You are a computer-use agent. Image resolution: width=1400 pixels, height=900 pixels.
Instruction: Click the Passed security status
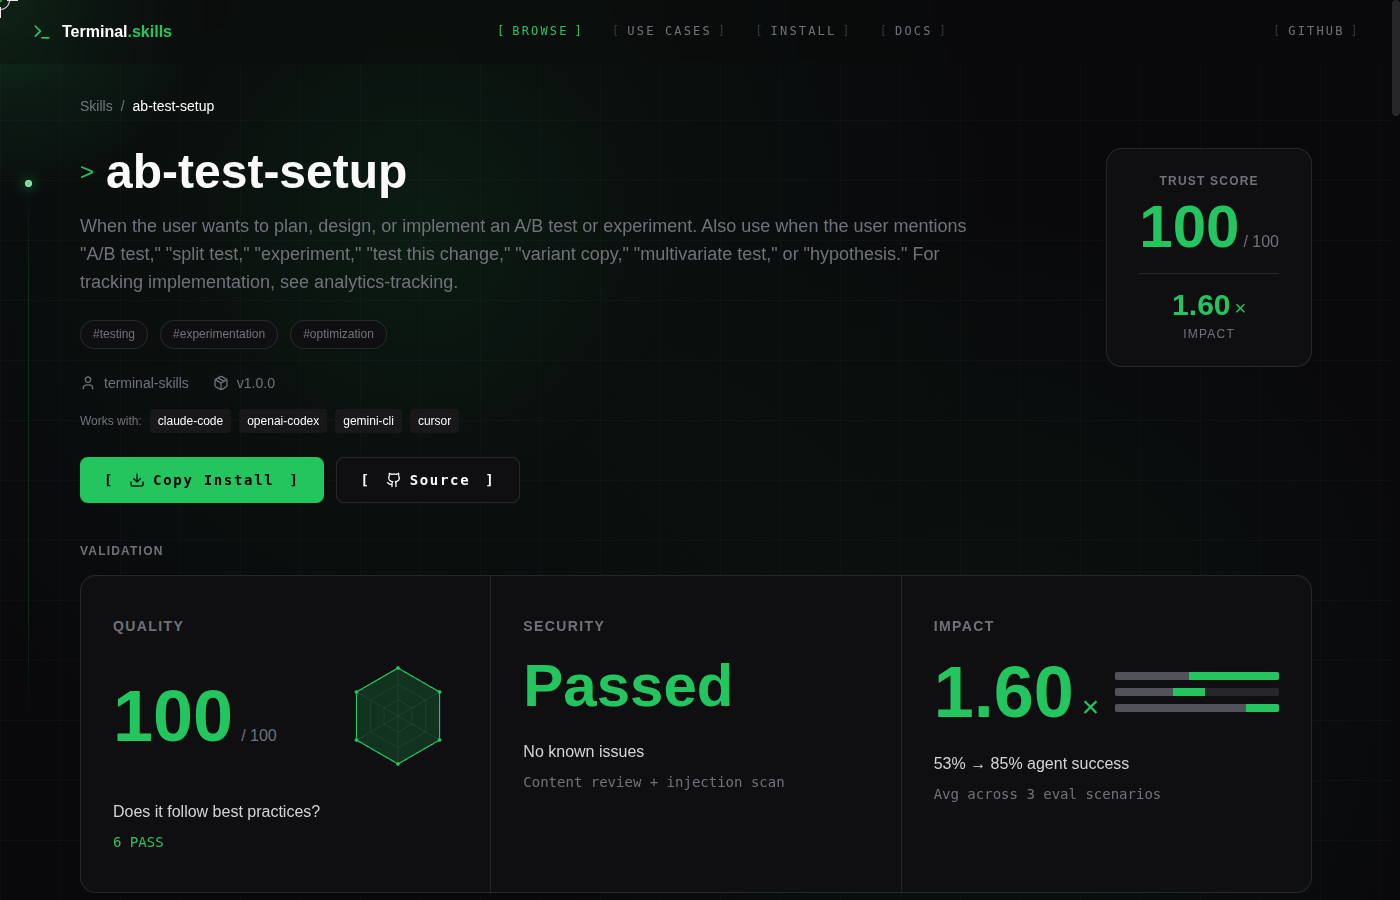628,686
